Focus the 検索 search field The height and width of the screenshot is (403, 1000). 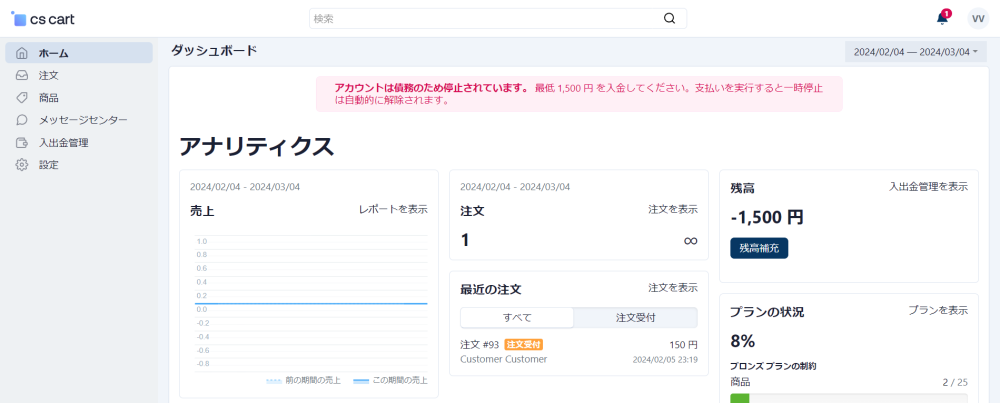click(485, 18)
